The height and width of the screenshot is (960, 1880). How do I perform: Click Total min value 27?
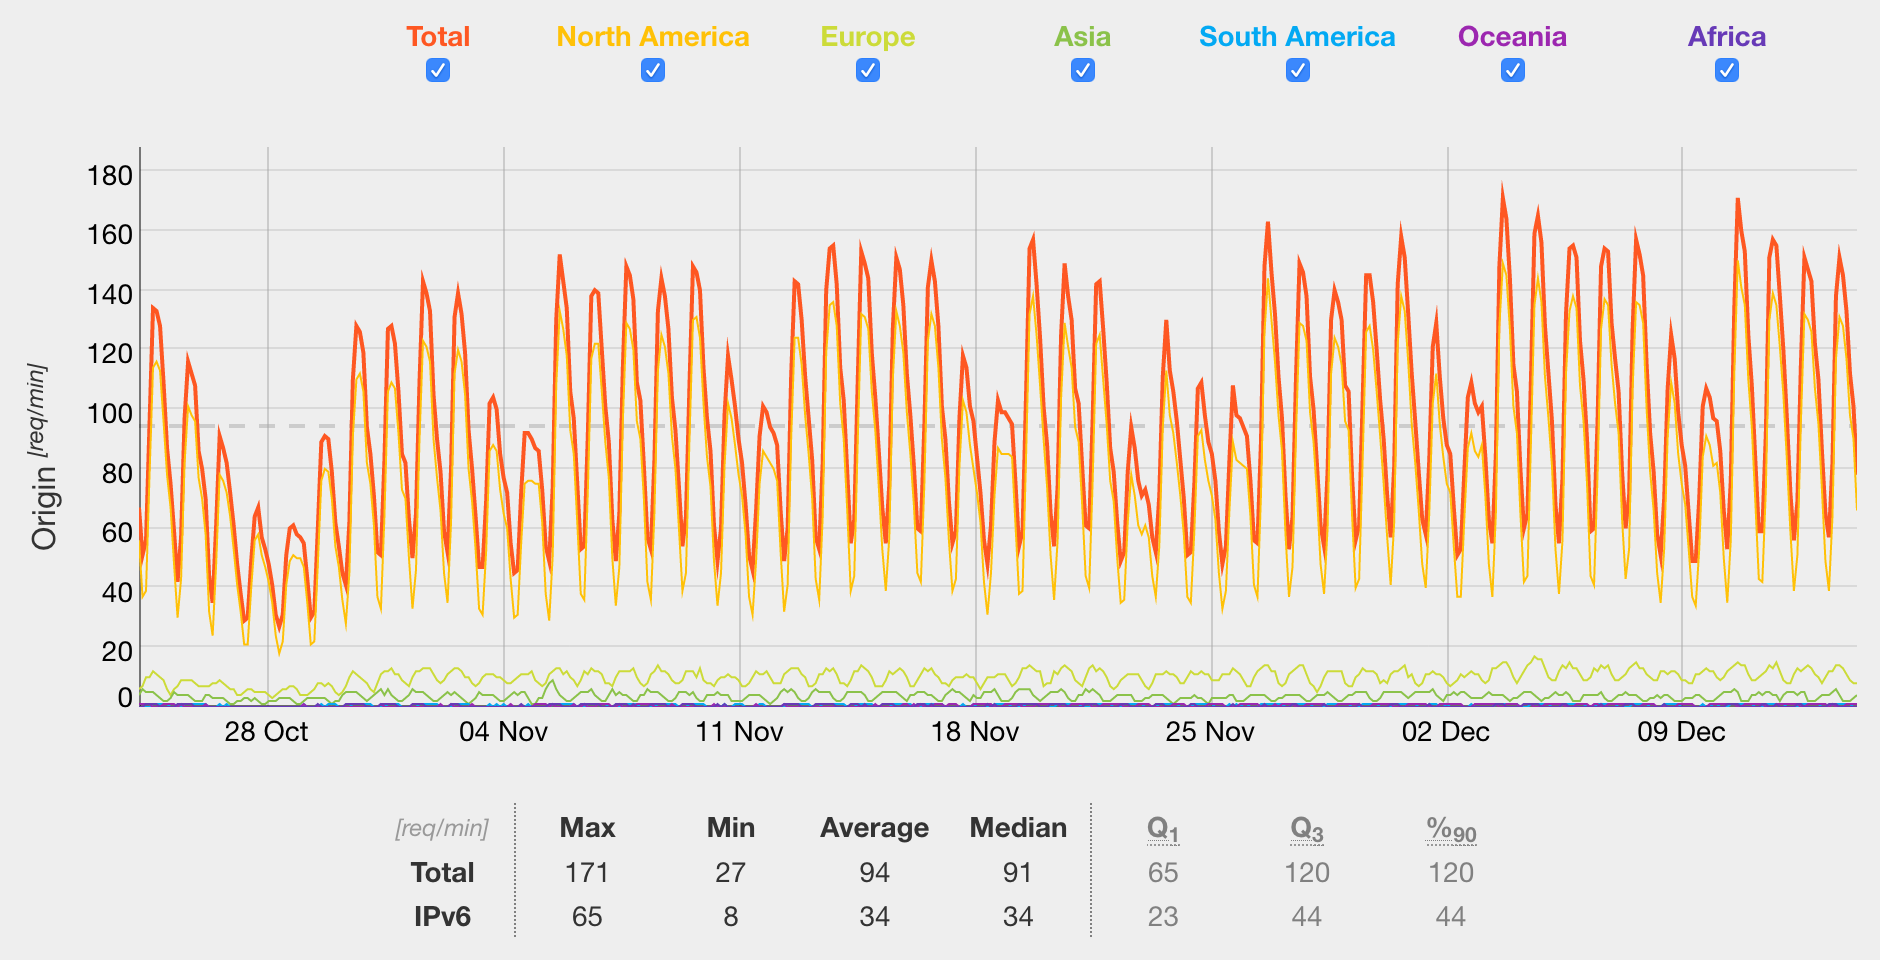(731, 873)
